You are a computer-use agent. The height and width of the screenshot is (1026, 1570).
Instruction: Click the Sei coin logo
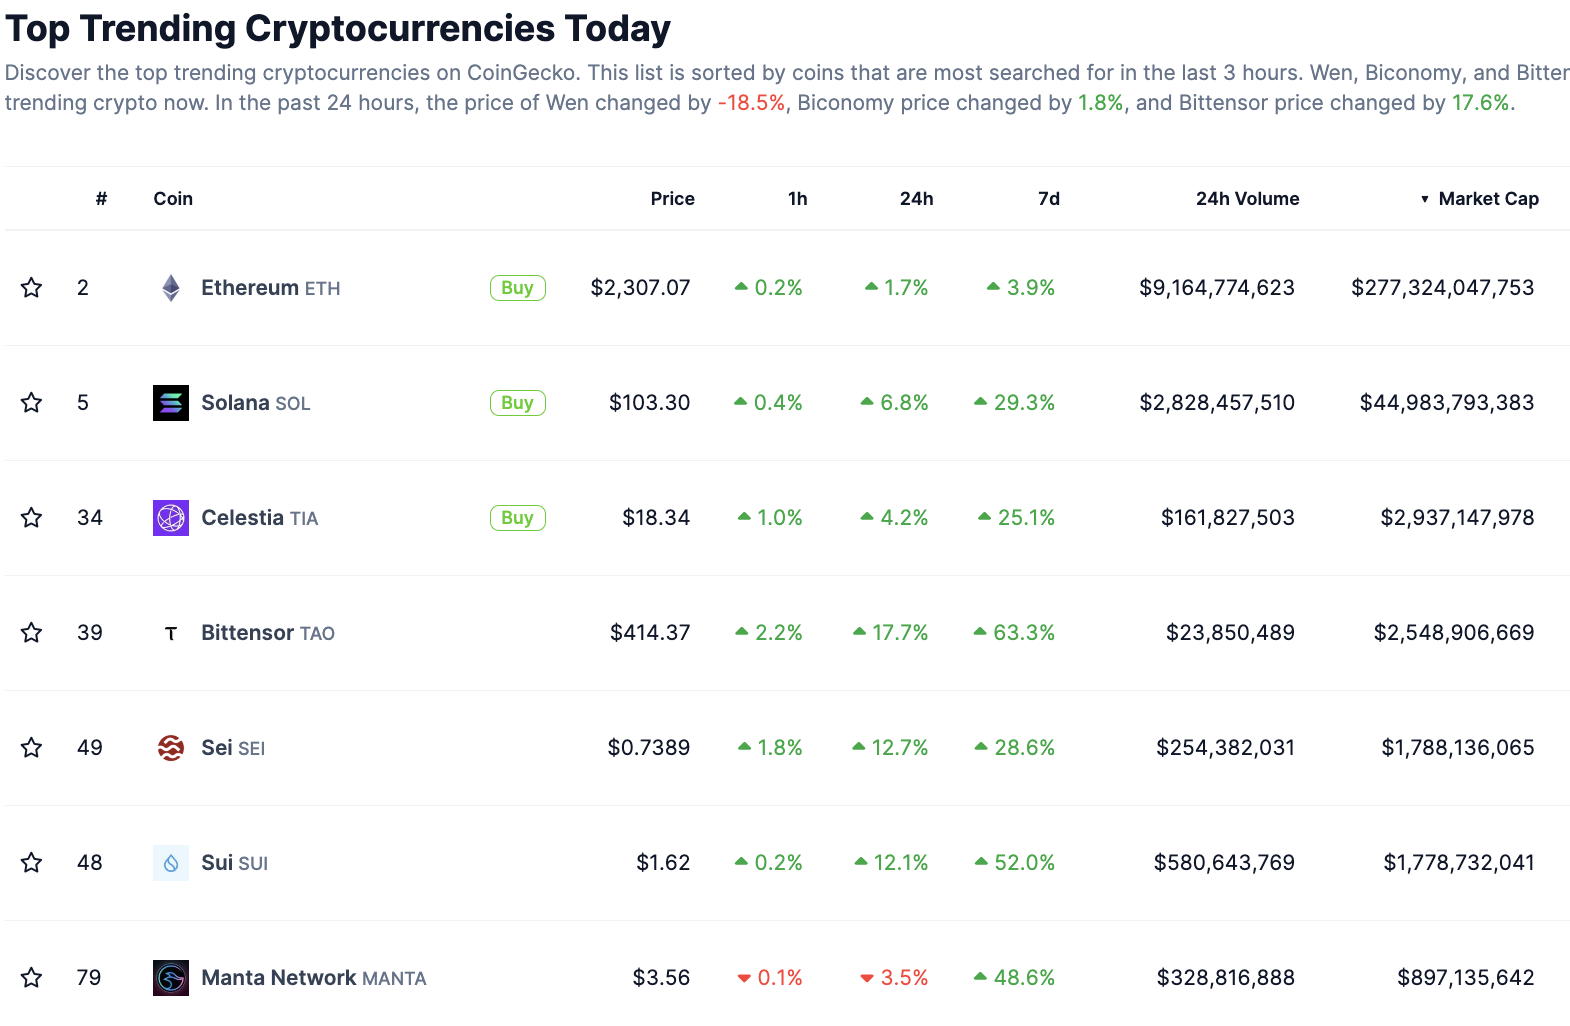tap(171, 748)
